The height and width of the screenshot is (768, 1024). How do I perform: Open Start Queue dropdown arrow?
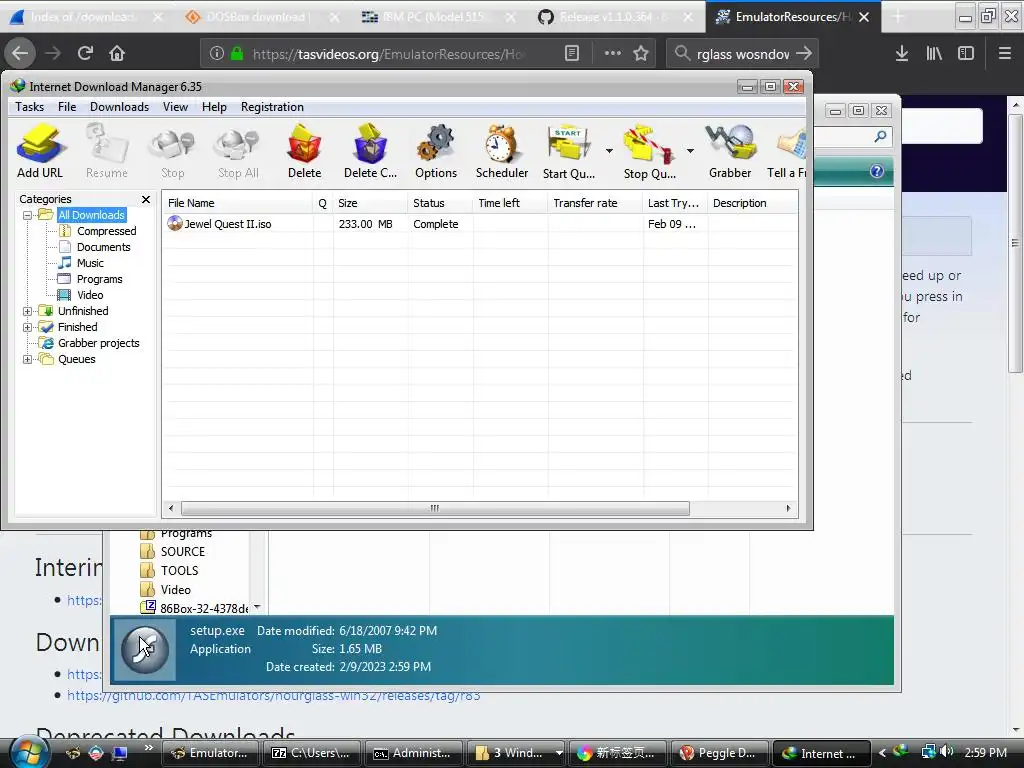[609, 151]
